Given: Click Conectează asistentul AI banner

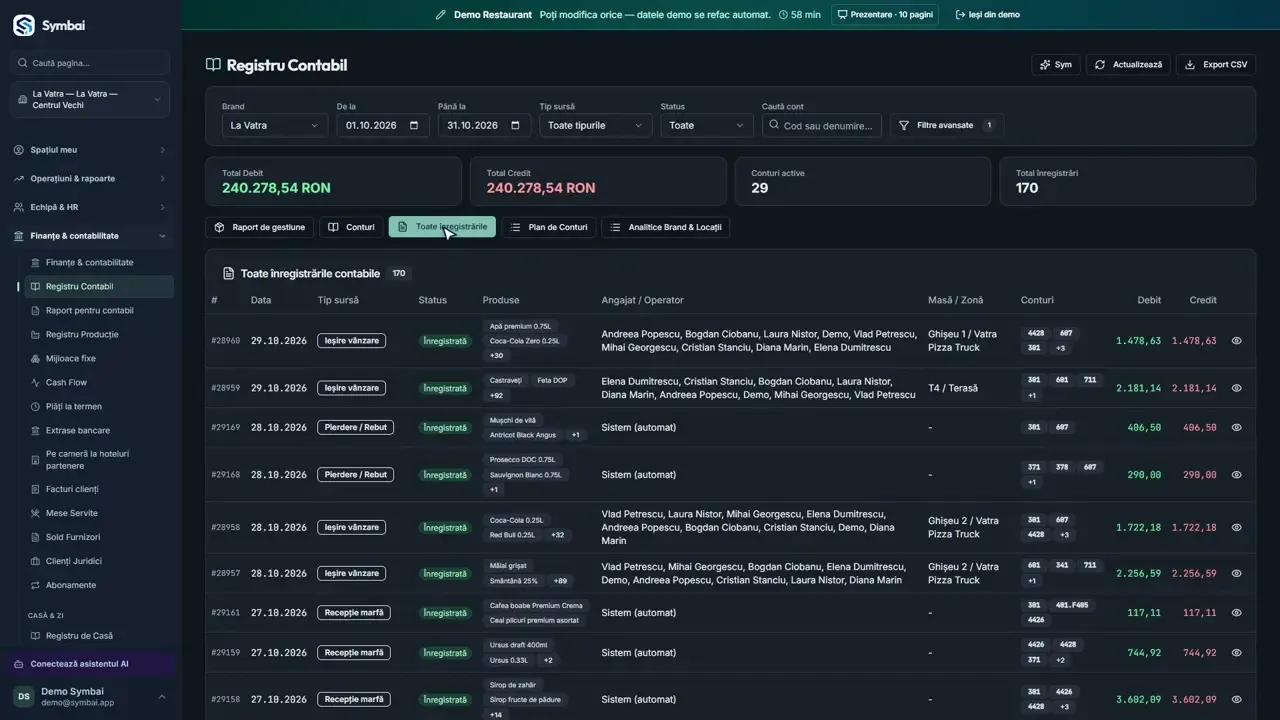Looking at the screenshot, I should tap(90, 664).
